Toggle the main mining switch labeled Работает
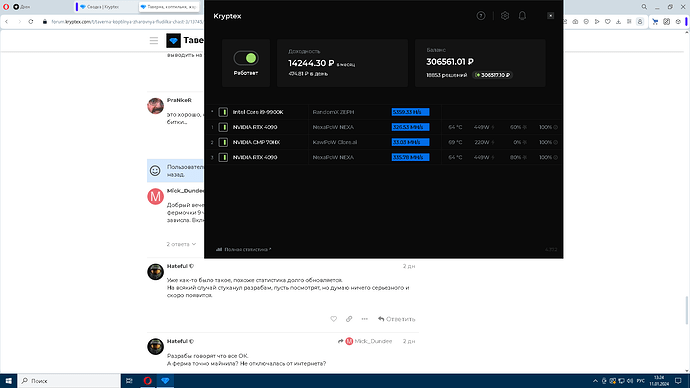Image resolution: width=690 pixels, height=388 pixels. (x=246, y=58)
